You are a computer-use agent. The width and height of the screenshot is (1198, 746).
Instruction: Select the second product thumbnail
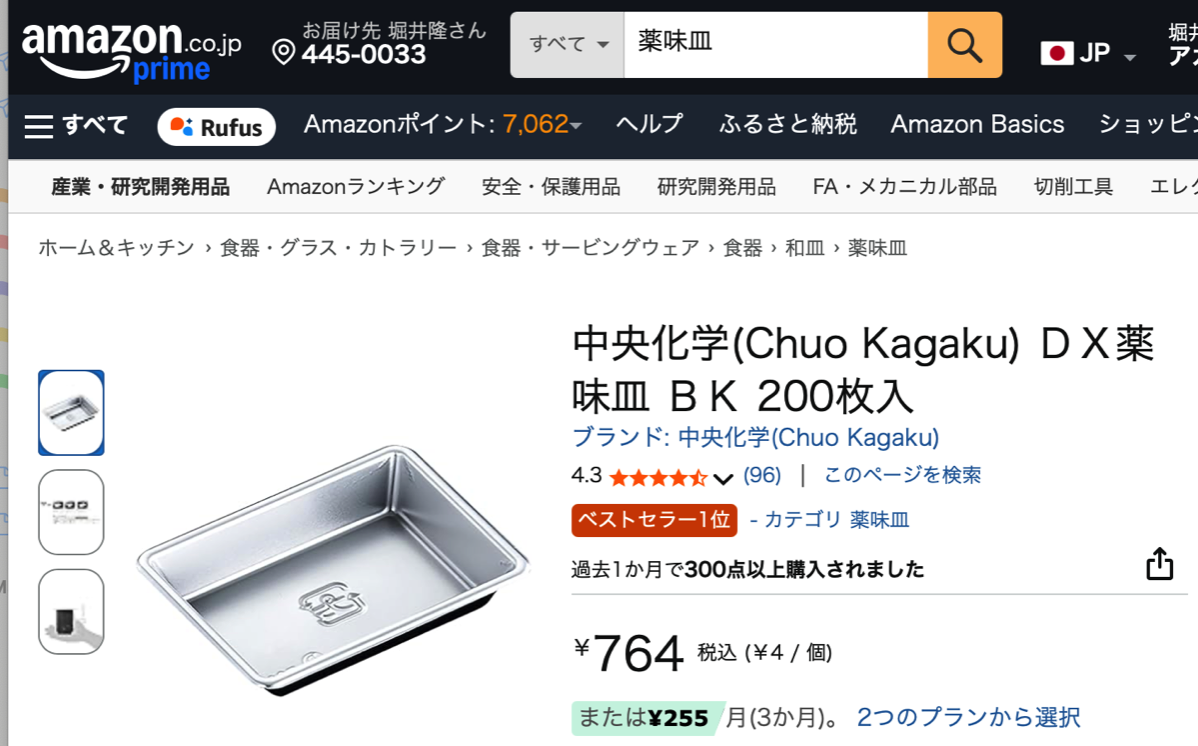coord(71,512)
